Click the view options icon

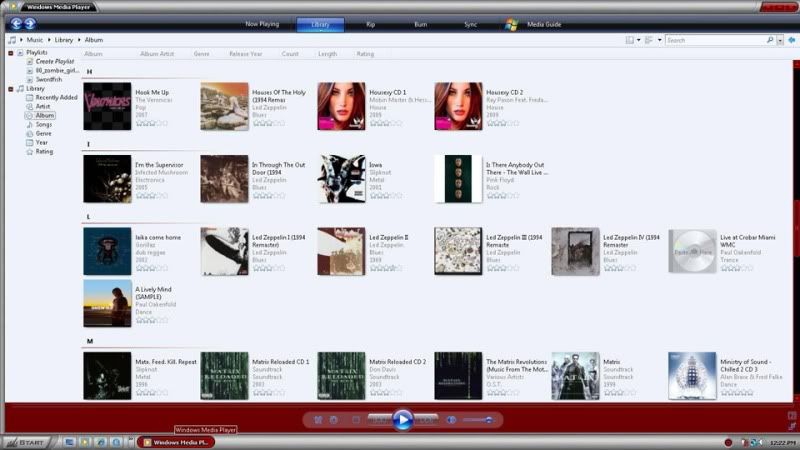coord(649,40)
